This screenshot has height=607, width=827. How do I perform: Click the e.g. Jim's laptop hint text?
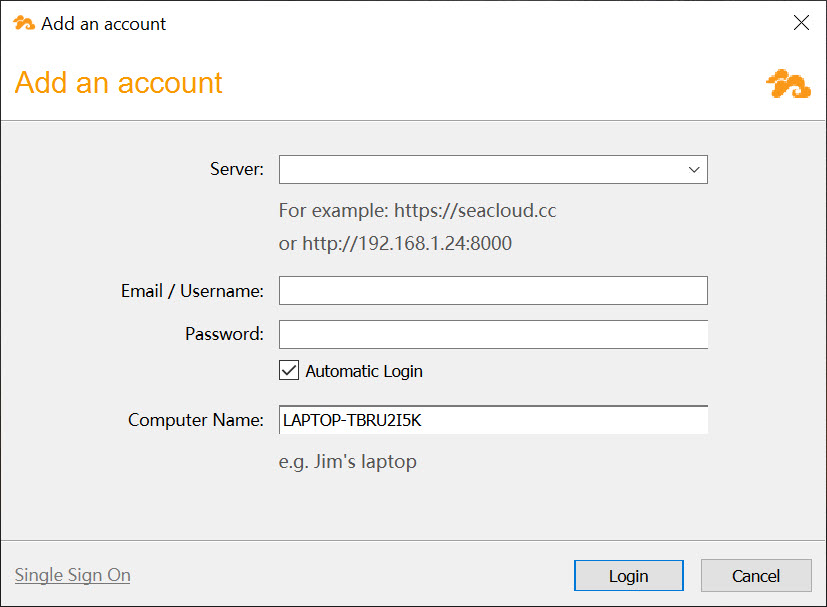point(348,461)
